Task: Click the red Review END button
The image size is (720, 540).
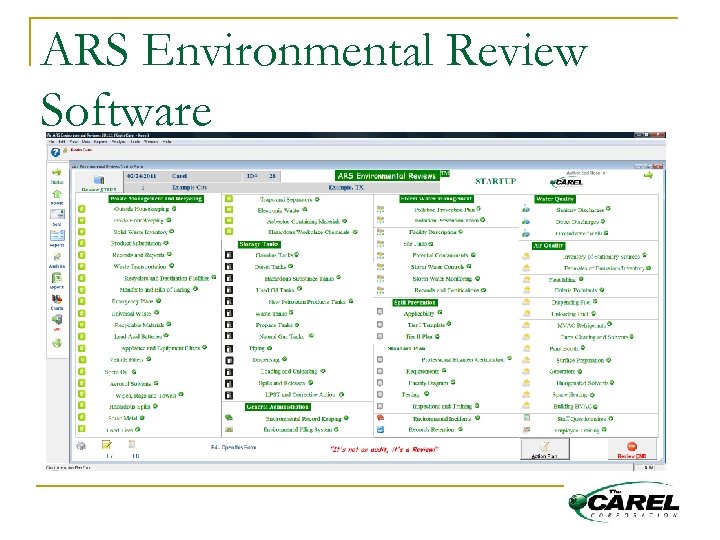Action: (x=632, y=449)
